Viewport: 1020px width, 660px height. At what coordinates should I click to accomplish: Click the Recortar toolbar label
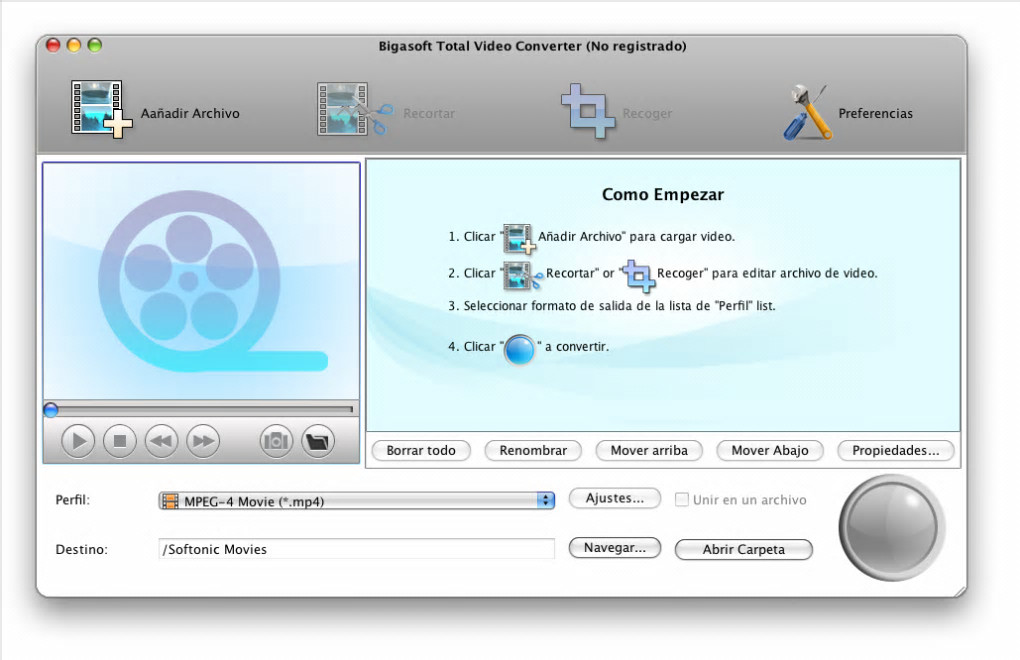(x=429, y=113)
